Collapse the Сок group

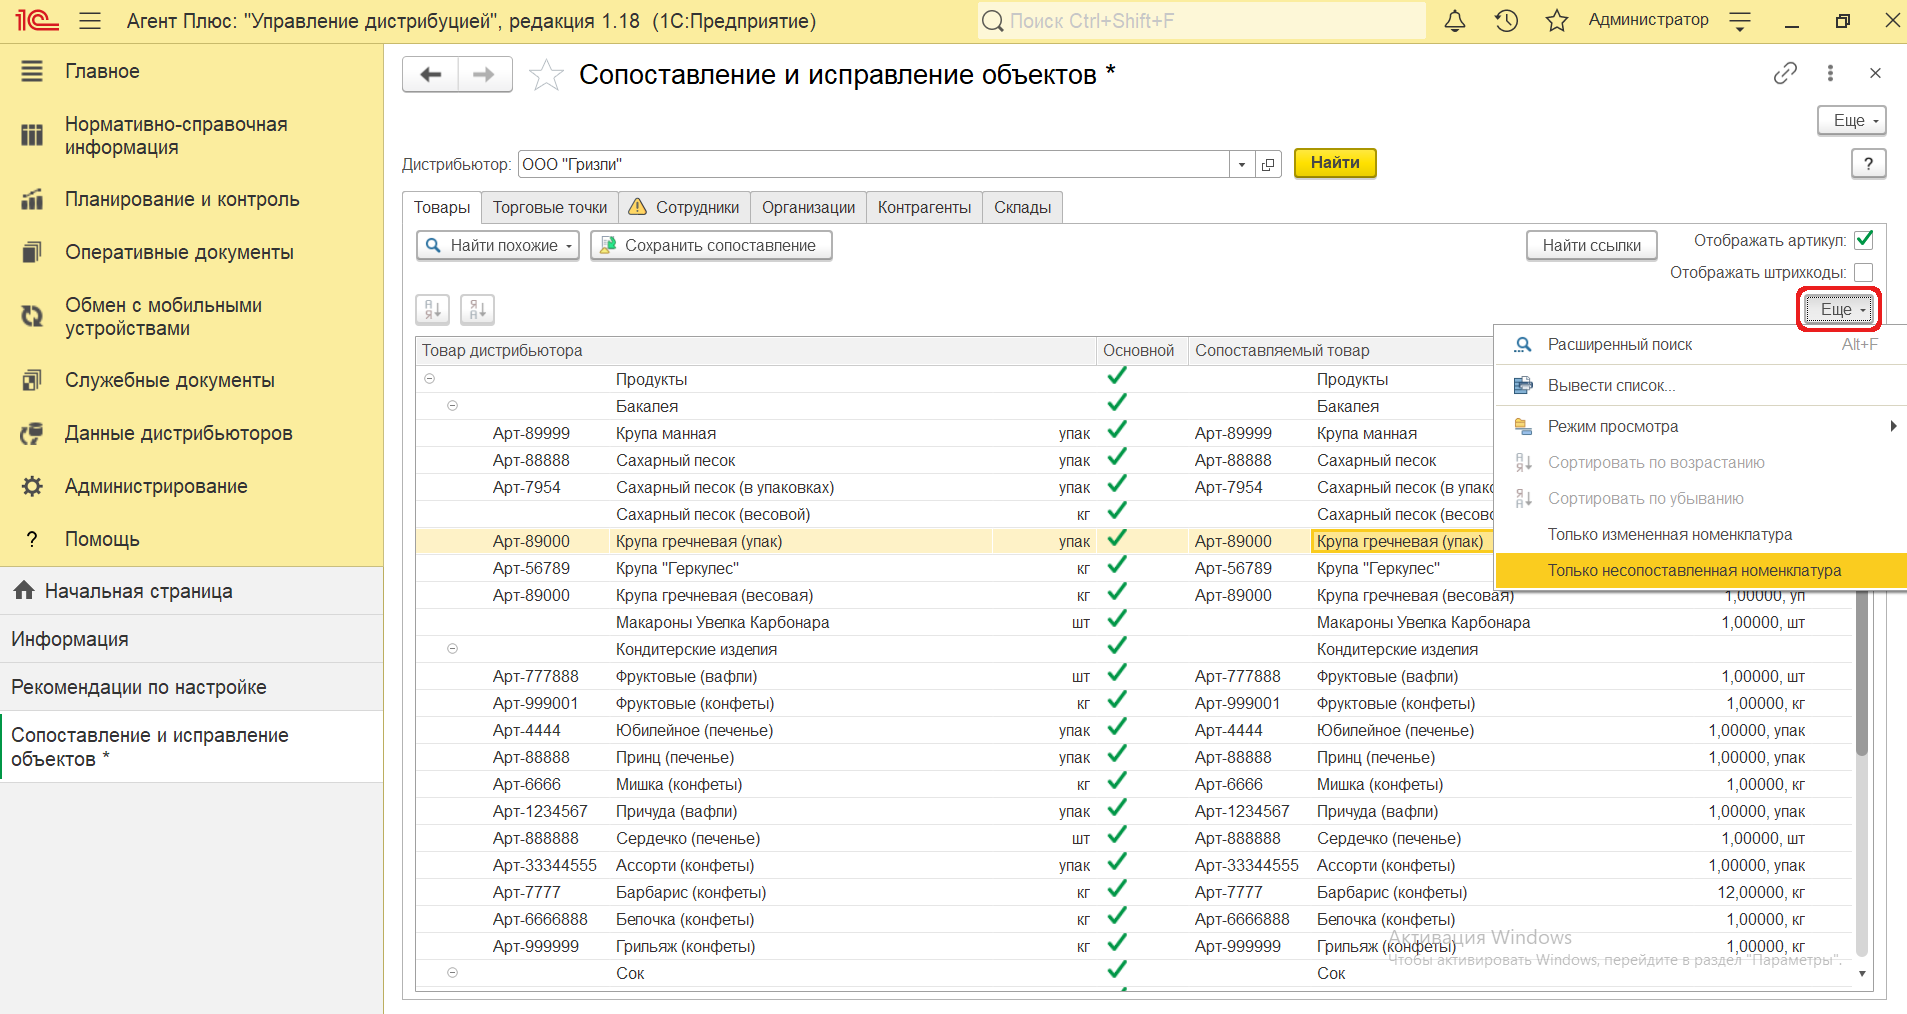click(x=452, y=973)
